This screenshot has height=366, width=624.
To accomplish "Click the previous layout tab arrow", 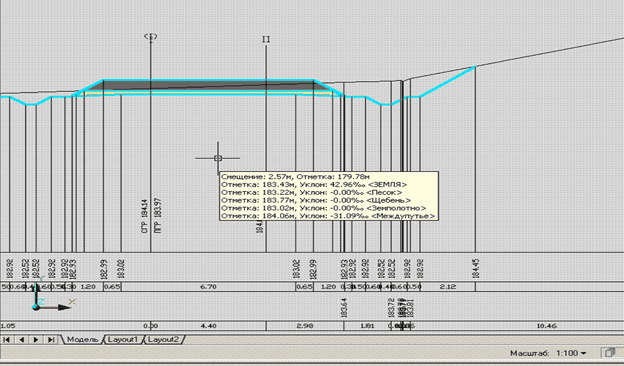I will 22,340.
